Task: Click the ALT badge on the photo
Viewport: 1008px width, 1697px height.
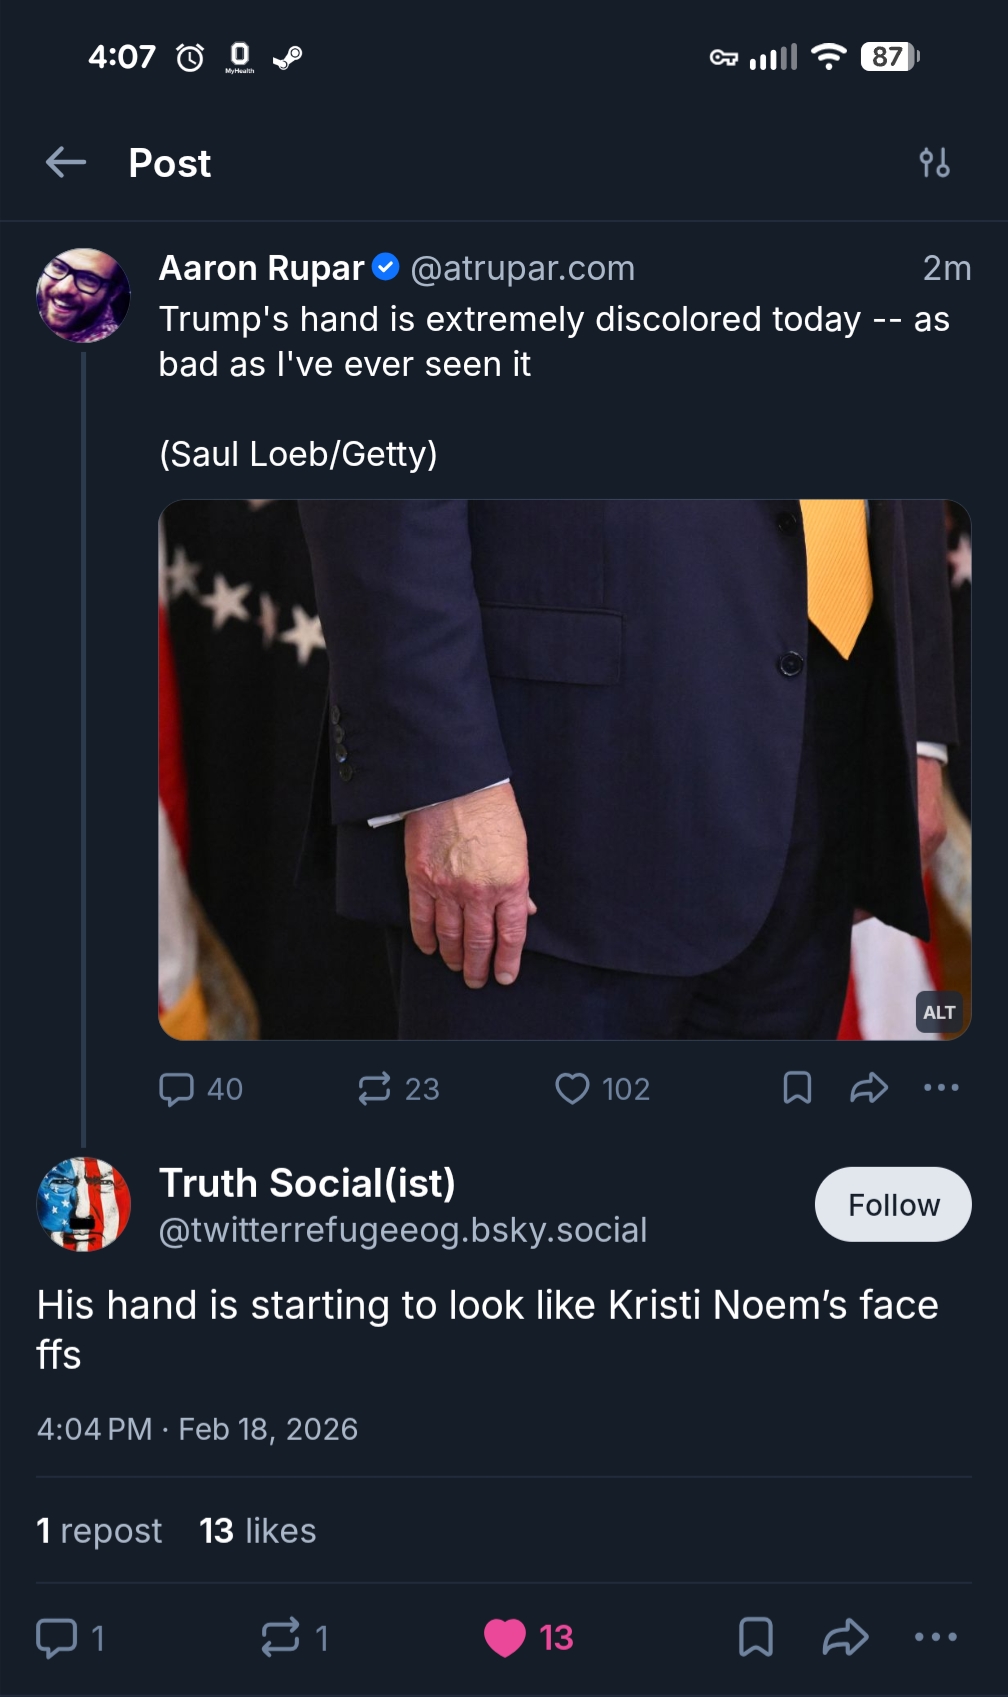Action: [939, 1012]
